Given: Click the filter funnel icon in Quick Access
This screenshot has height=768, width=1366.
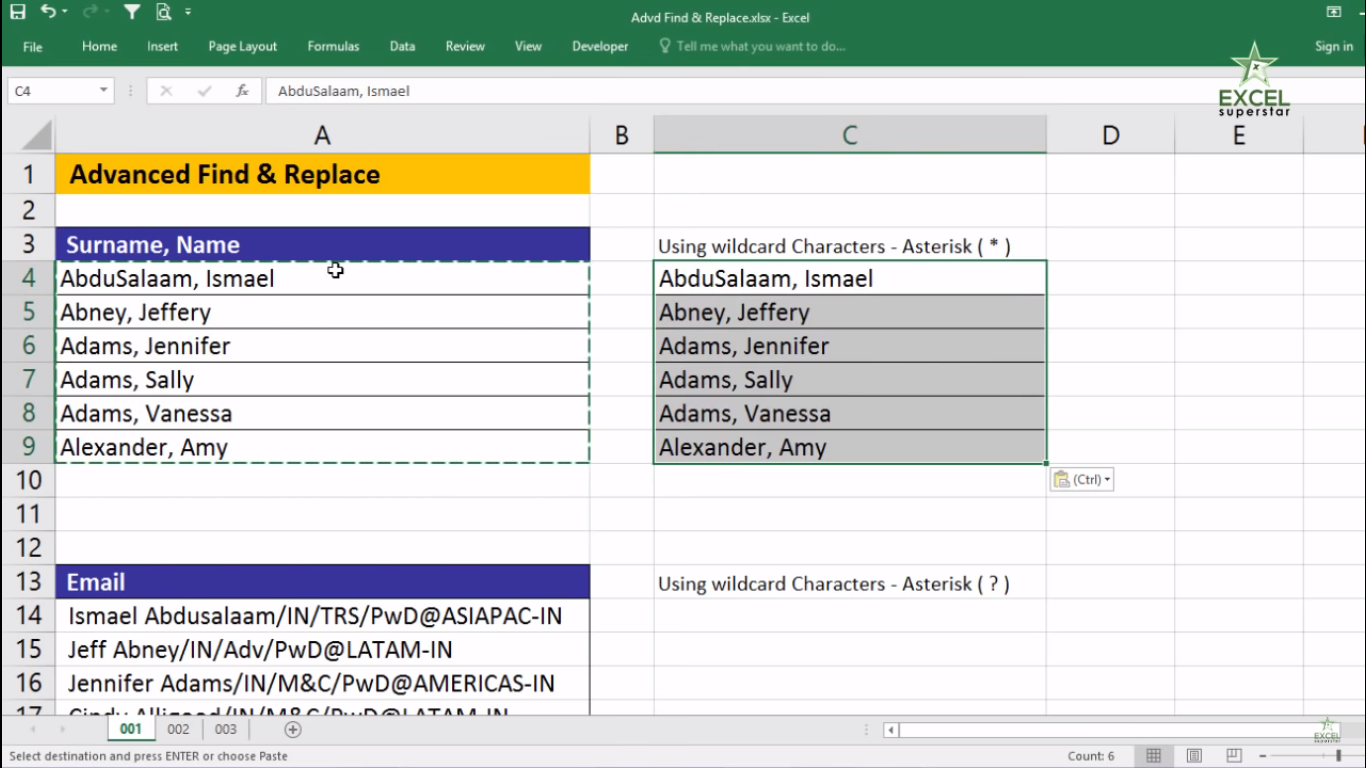Looking at the screenshot, I should (132, 12).
